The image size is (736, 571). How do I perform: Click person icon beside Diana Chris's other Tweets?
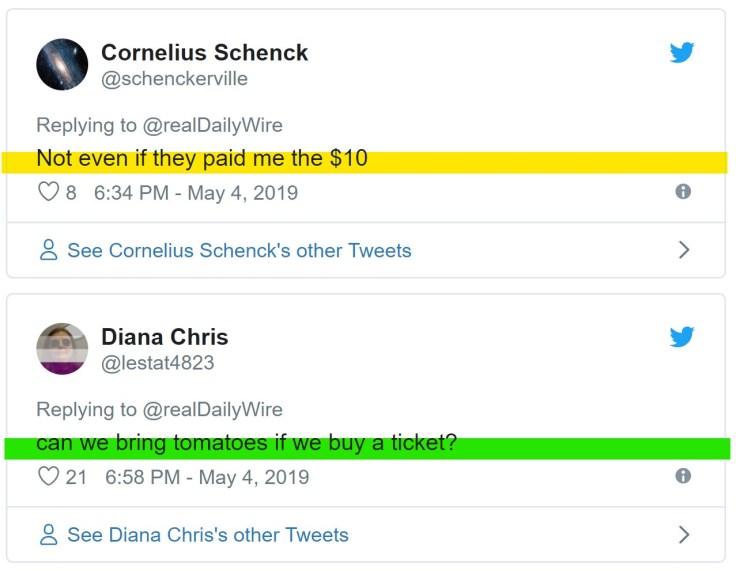click(48, 535)
